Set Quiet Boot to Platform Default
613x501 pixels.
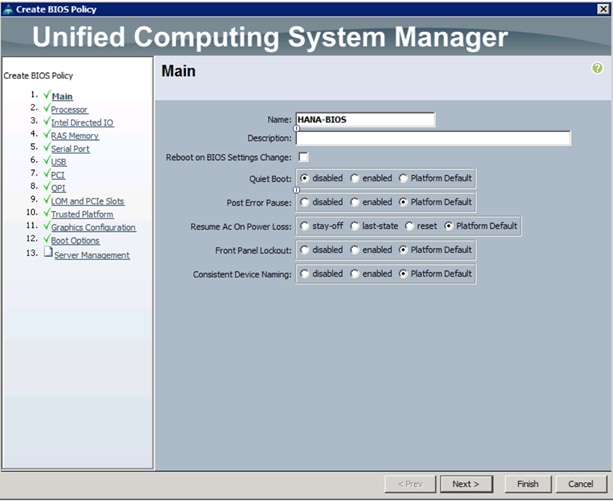coord(403,178)
